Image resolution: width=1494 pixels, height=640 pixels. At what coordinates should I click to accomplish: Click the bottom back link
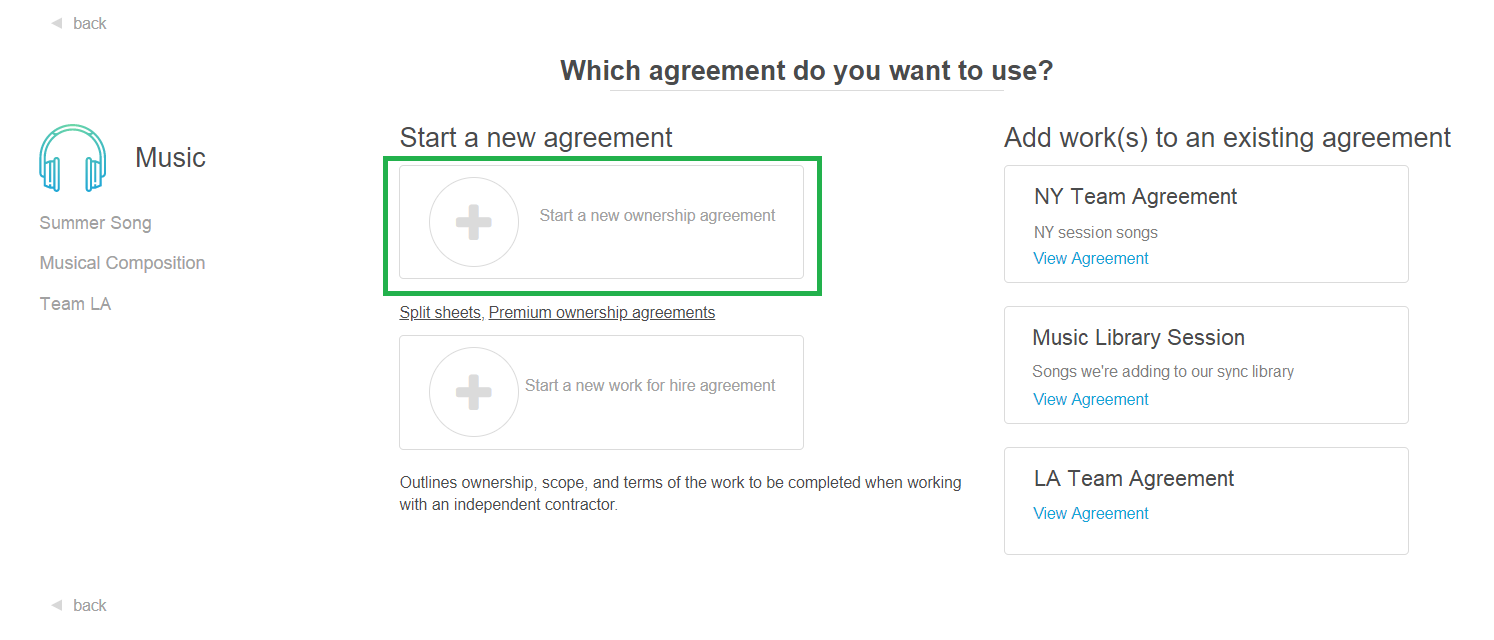point(89,605)
